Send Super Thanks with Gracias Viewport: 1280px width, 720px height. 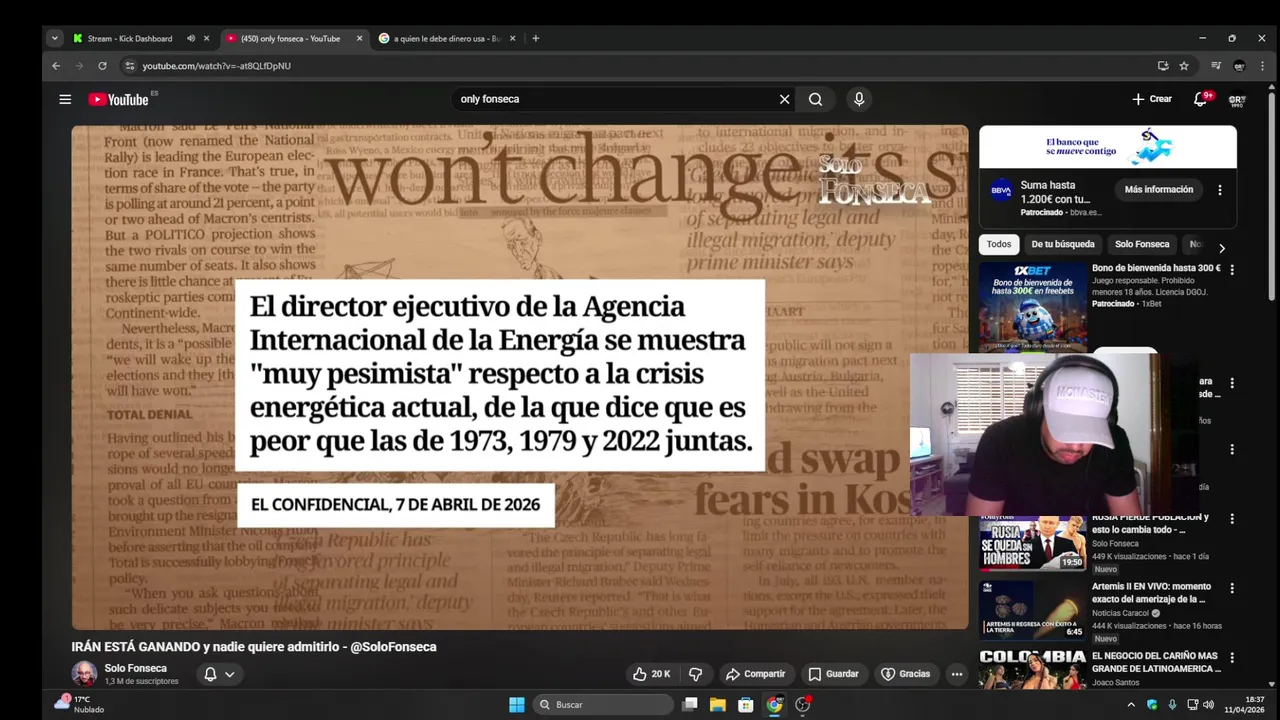905,674
